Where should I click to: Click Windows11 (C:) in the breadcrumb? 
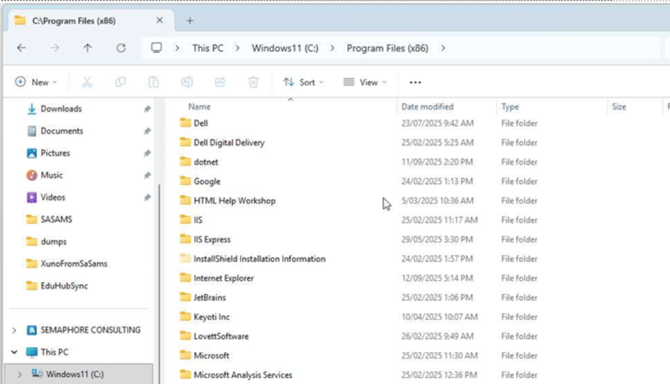click(285, 48)
